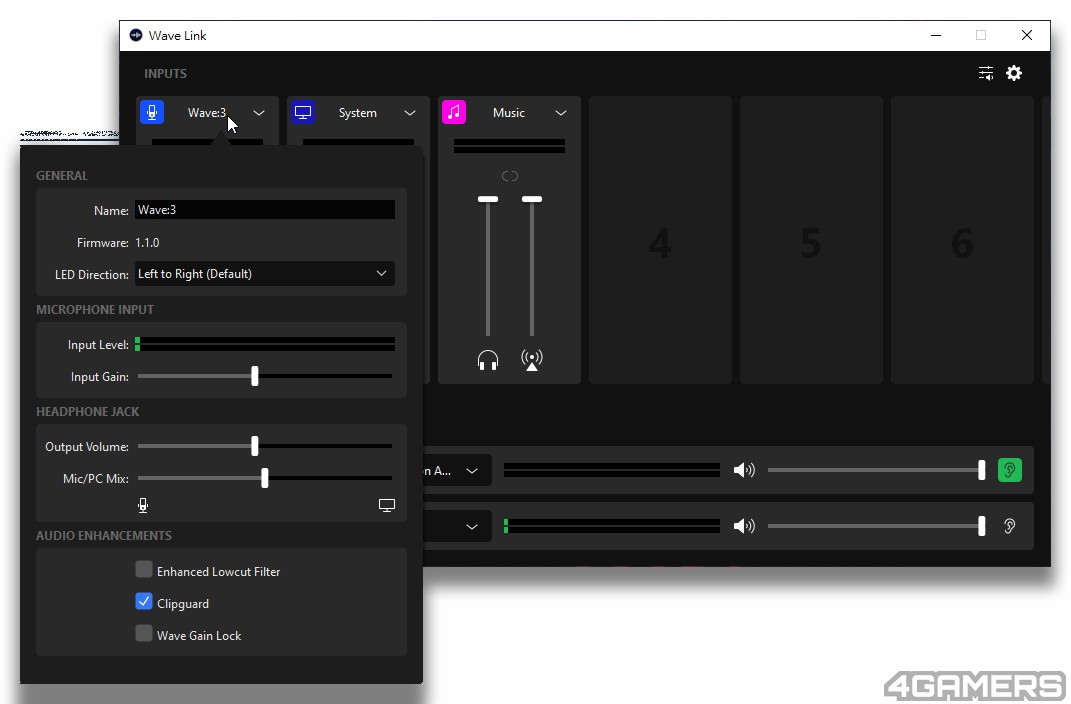Open the Wave Link settings gear
The image size is (1071, 704).
(x=1014, y=73)
